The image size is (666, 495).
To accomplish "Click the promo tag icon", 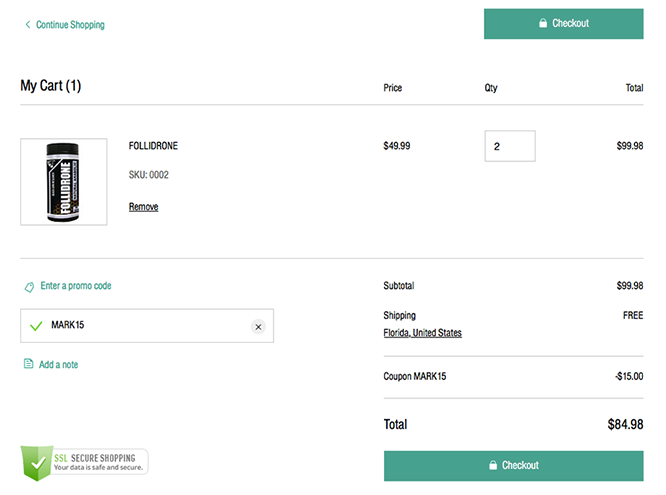I will pos(29,287).
